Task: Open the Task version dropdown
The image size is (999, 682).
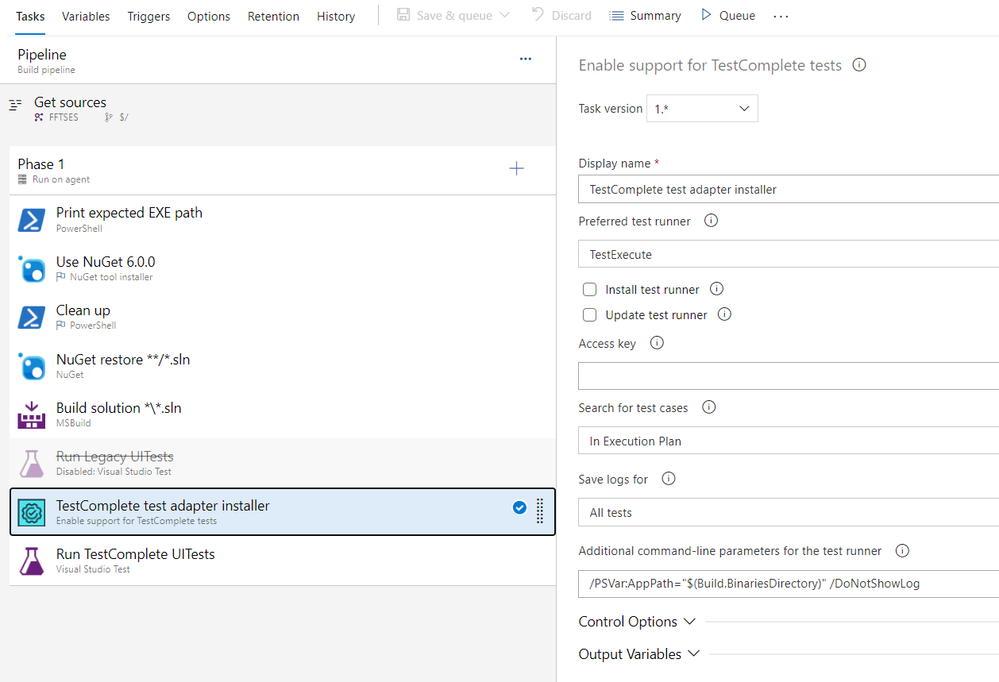Action: point(702,108)
